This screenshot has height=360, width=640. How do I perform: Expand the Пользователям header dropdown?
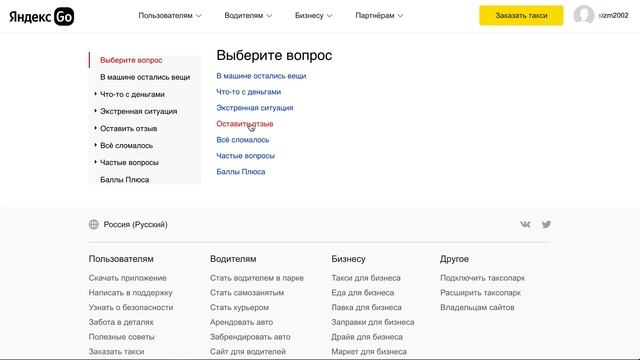point(169,16)
